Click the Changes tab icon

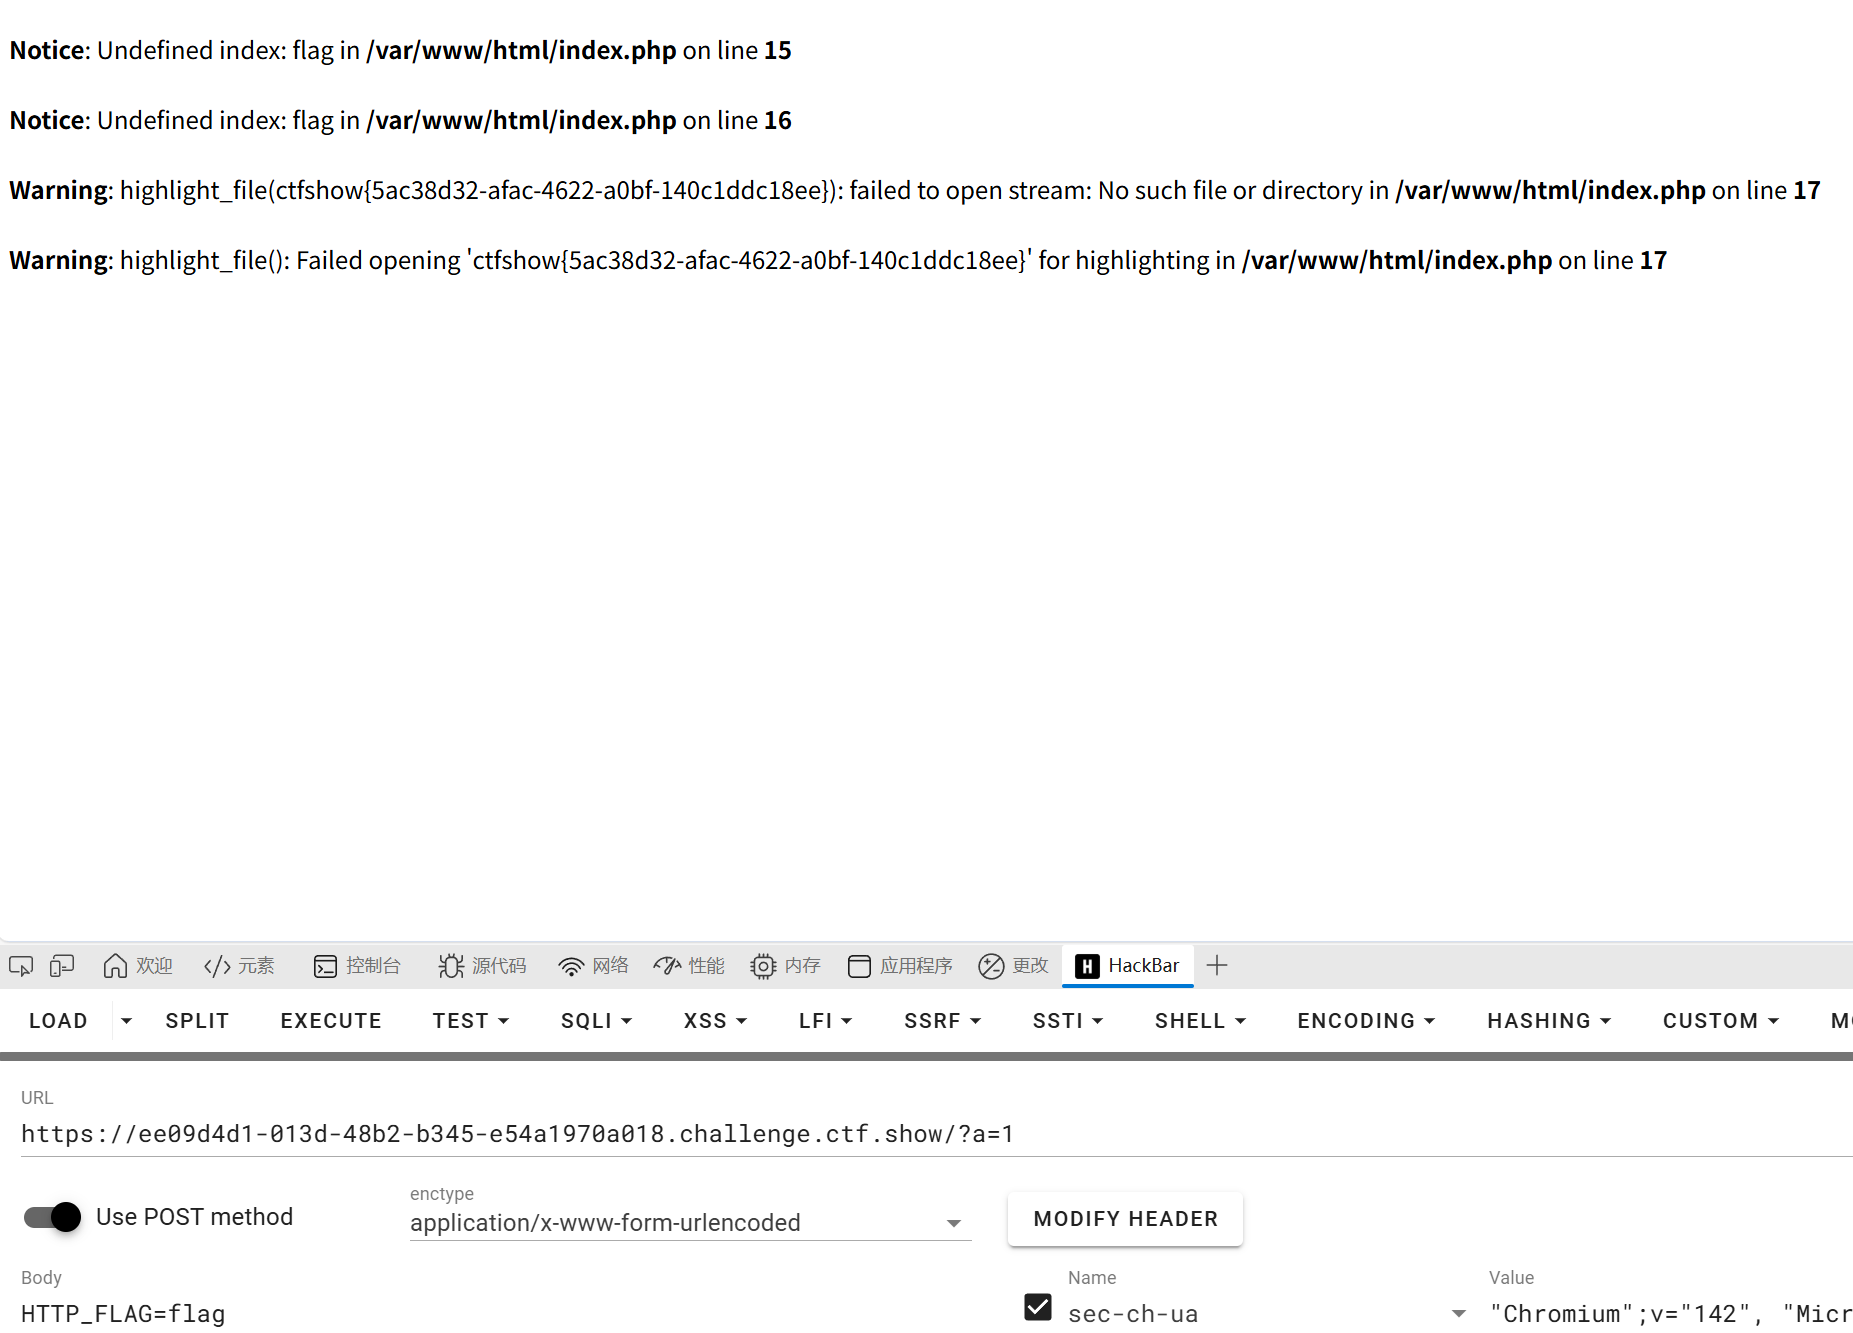point(991,966)
